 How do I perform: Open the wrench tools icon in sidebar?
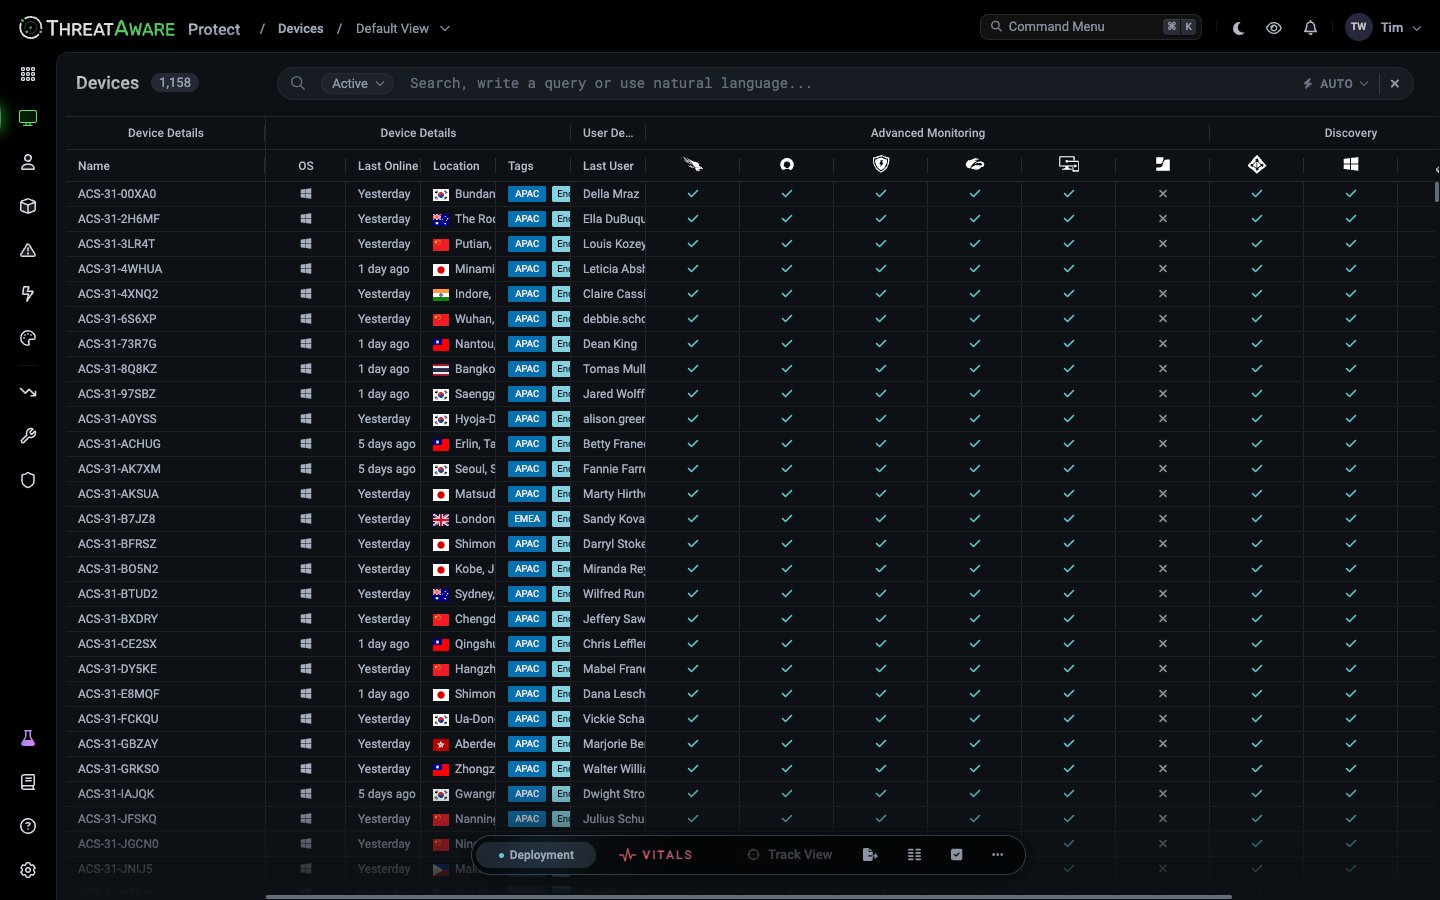[x=28, y=436]
